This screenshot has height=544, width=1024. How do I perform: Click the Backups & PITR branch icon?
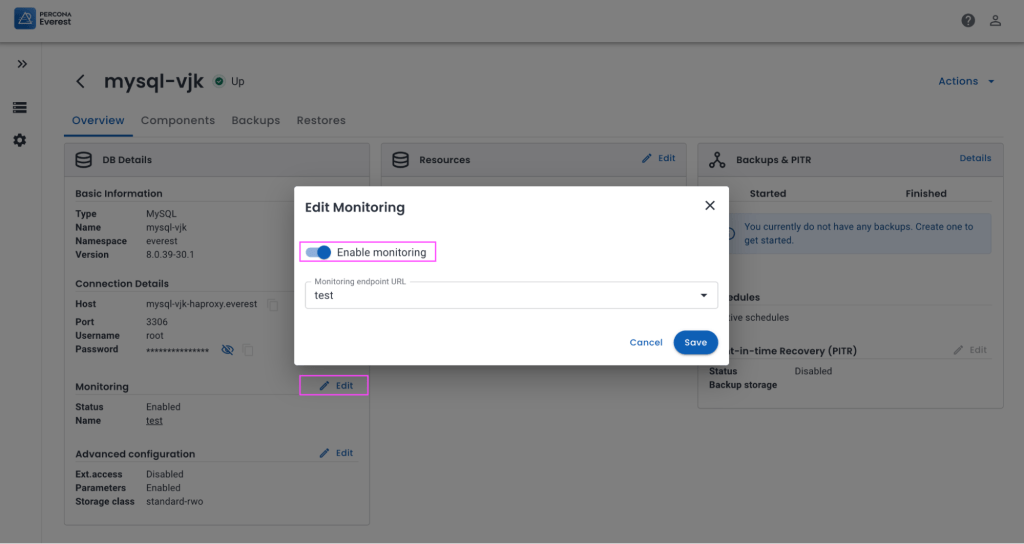(x=717, y=159)
